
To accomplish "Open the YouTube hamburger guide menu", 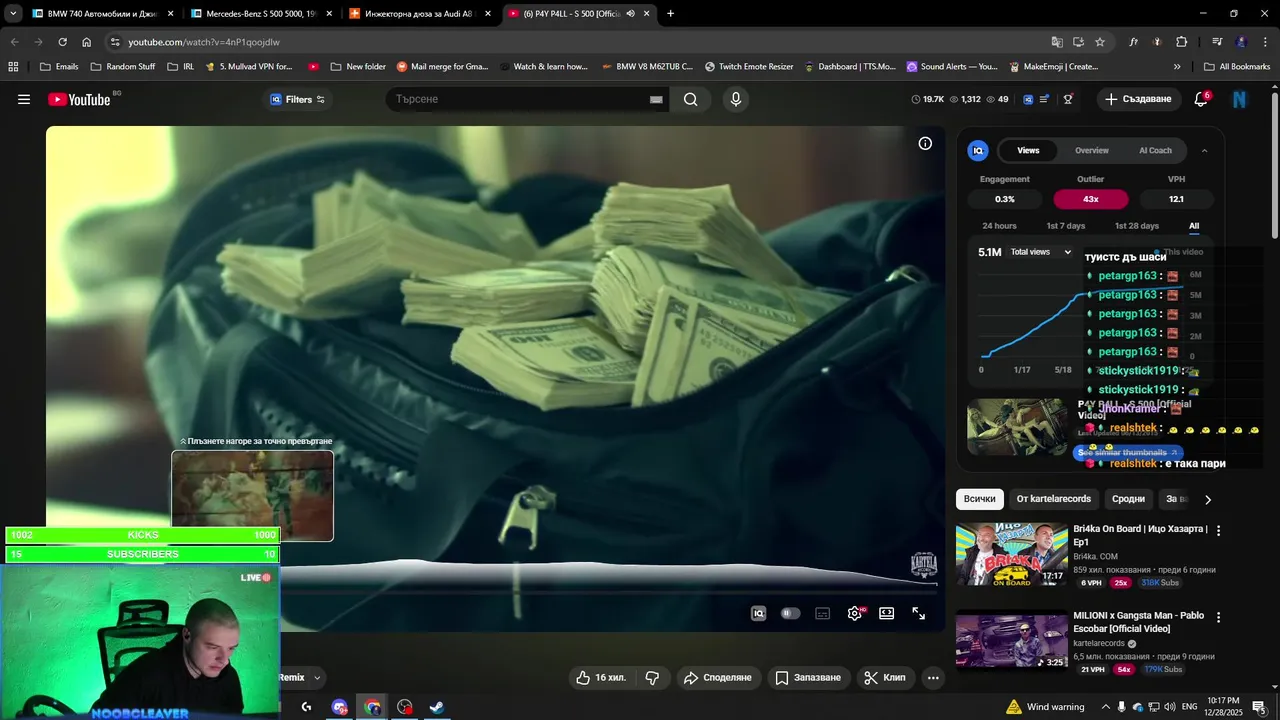I will 24,99.
